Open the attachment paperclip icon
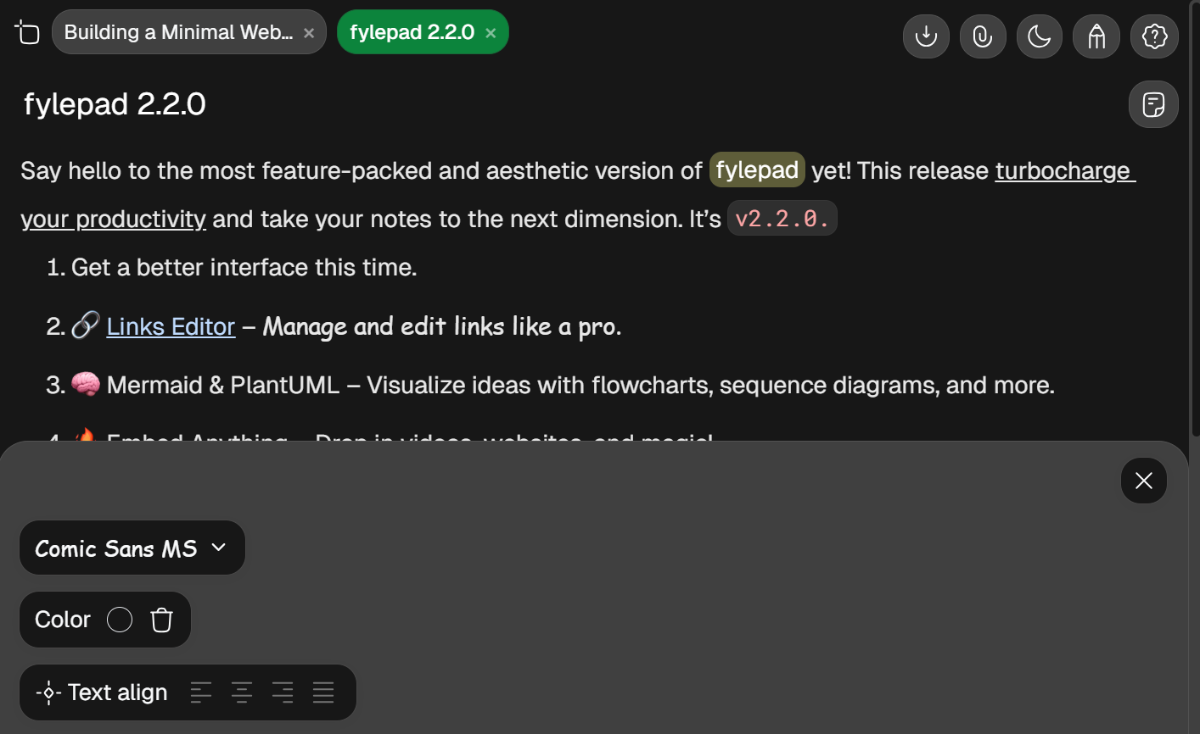The width and height of the screenshot is (1200, 734). (983, 37)
